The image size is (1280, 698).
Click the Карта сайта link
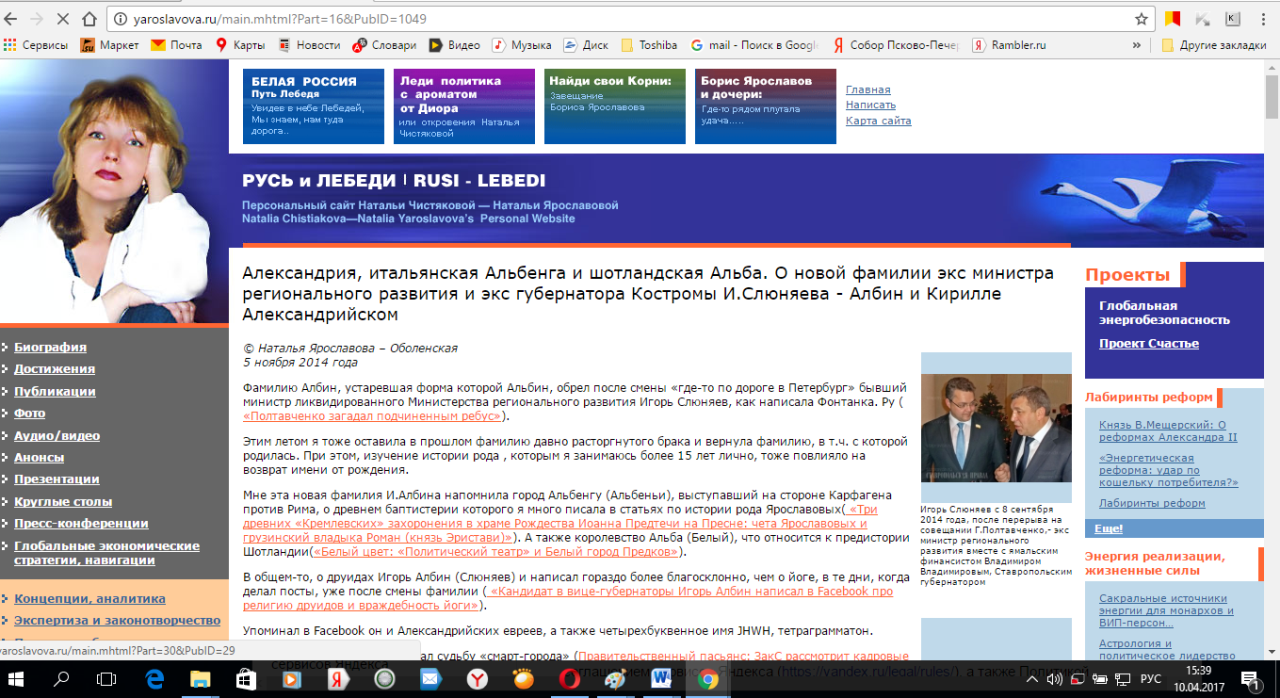(879, 121)
